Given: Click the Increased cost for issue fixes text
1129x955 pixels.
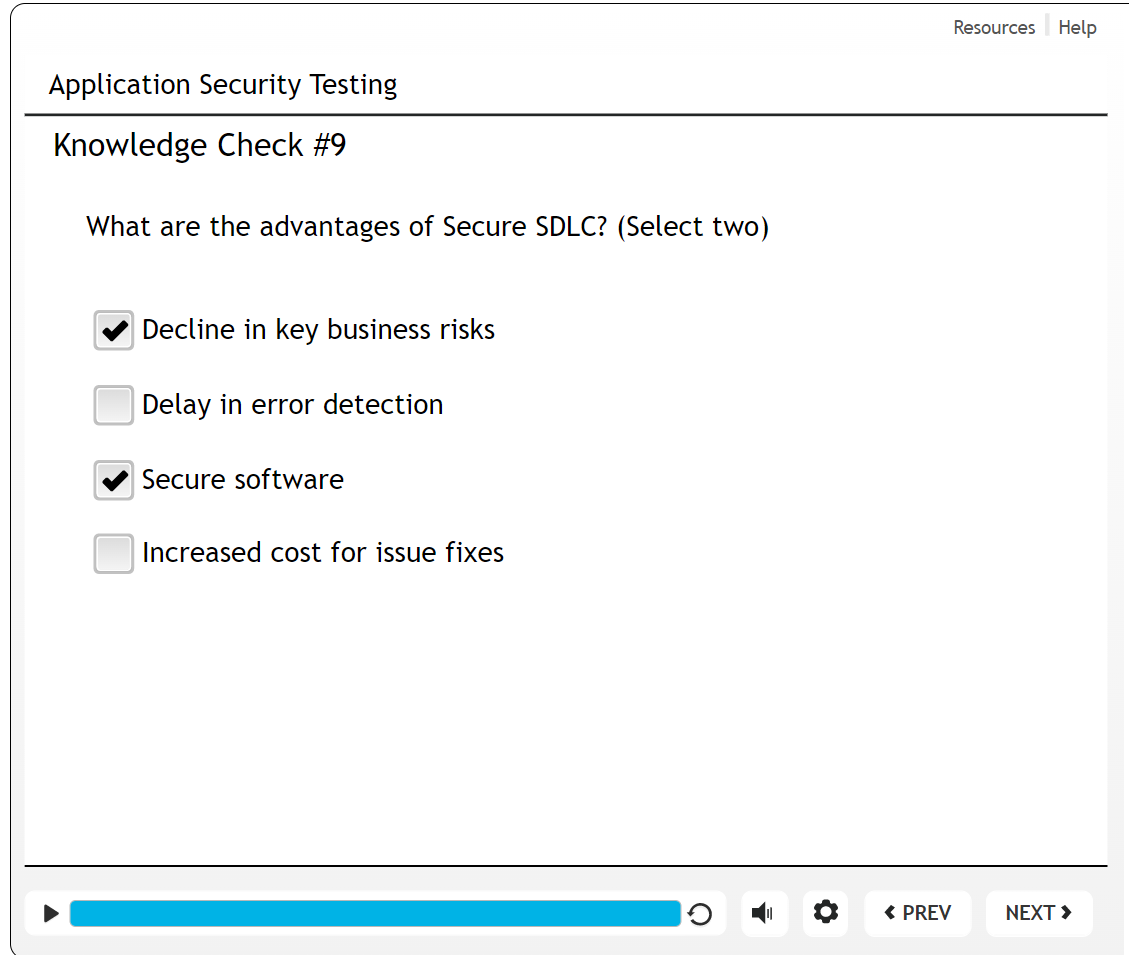Looking at the screenshot, I should click(322, 553).
